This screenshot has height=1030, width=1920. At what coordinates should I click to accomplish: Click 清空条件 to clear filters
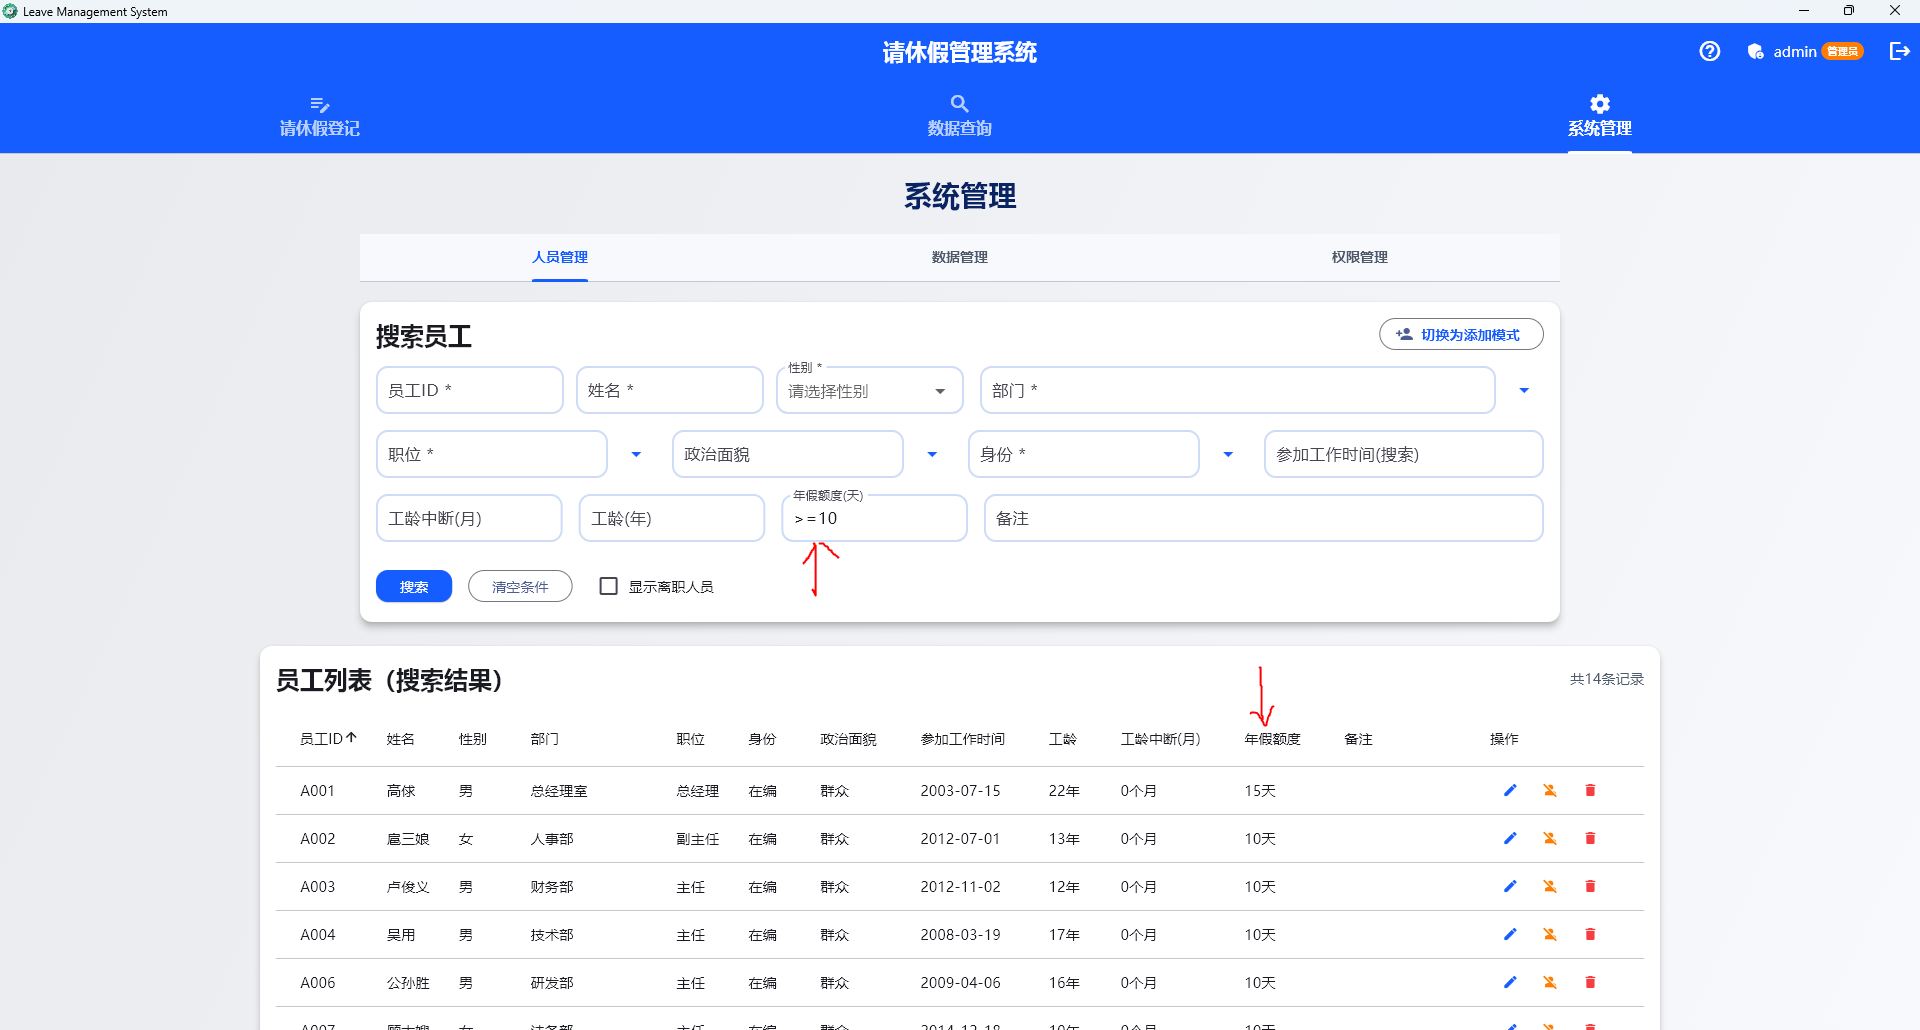[519, 586]
